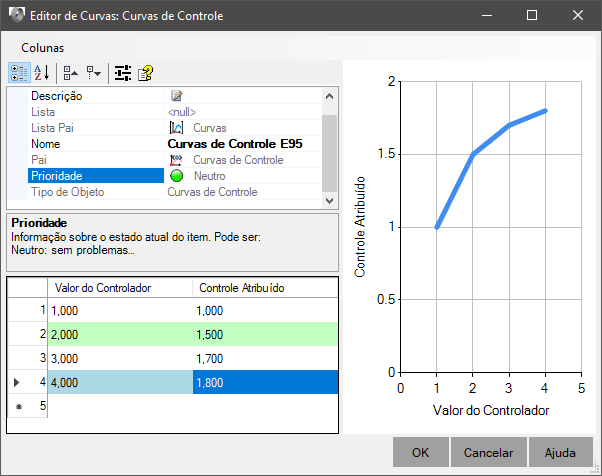Click row header number 2
The image size is (602, 476).
(28, 334)
